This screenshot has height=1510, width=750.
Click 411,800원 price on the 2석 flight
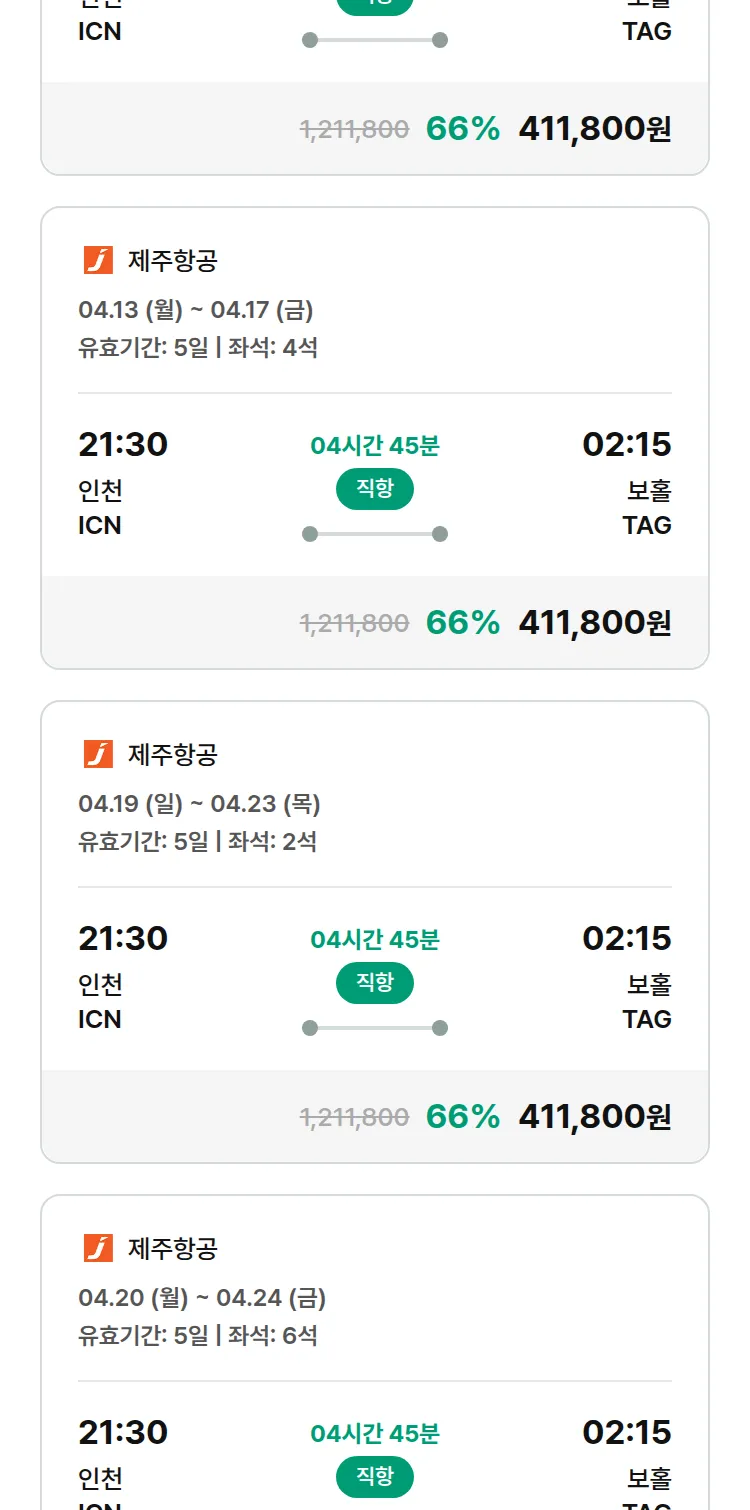pos(595,1116)
